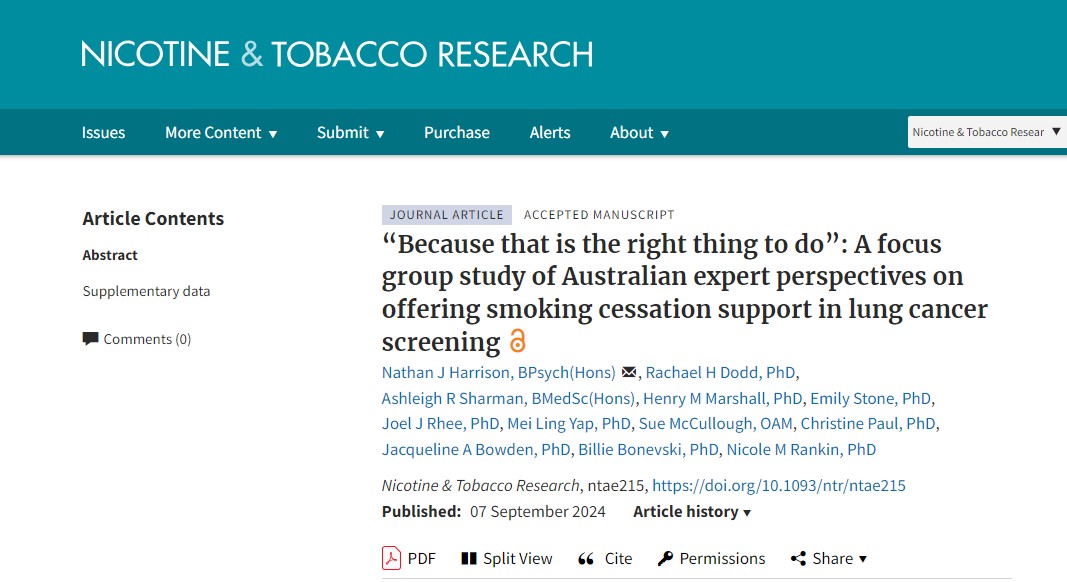Image resolution: width=1067 pixels, height=582 pixels.
Task: Open the PDF link text
Action: pyautogui.click(x=421, y=559)
